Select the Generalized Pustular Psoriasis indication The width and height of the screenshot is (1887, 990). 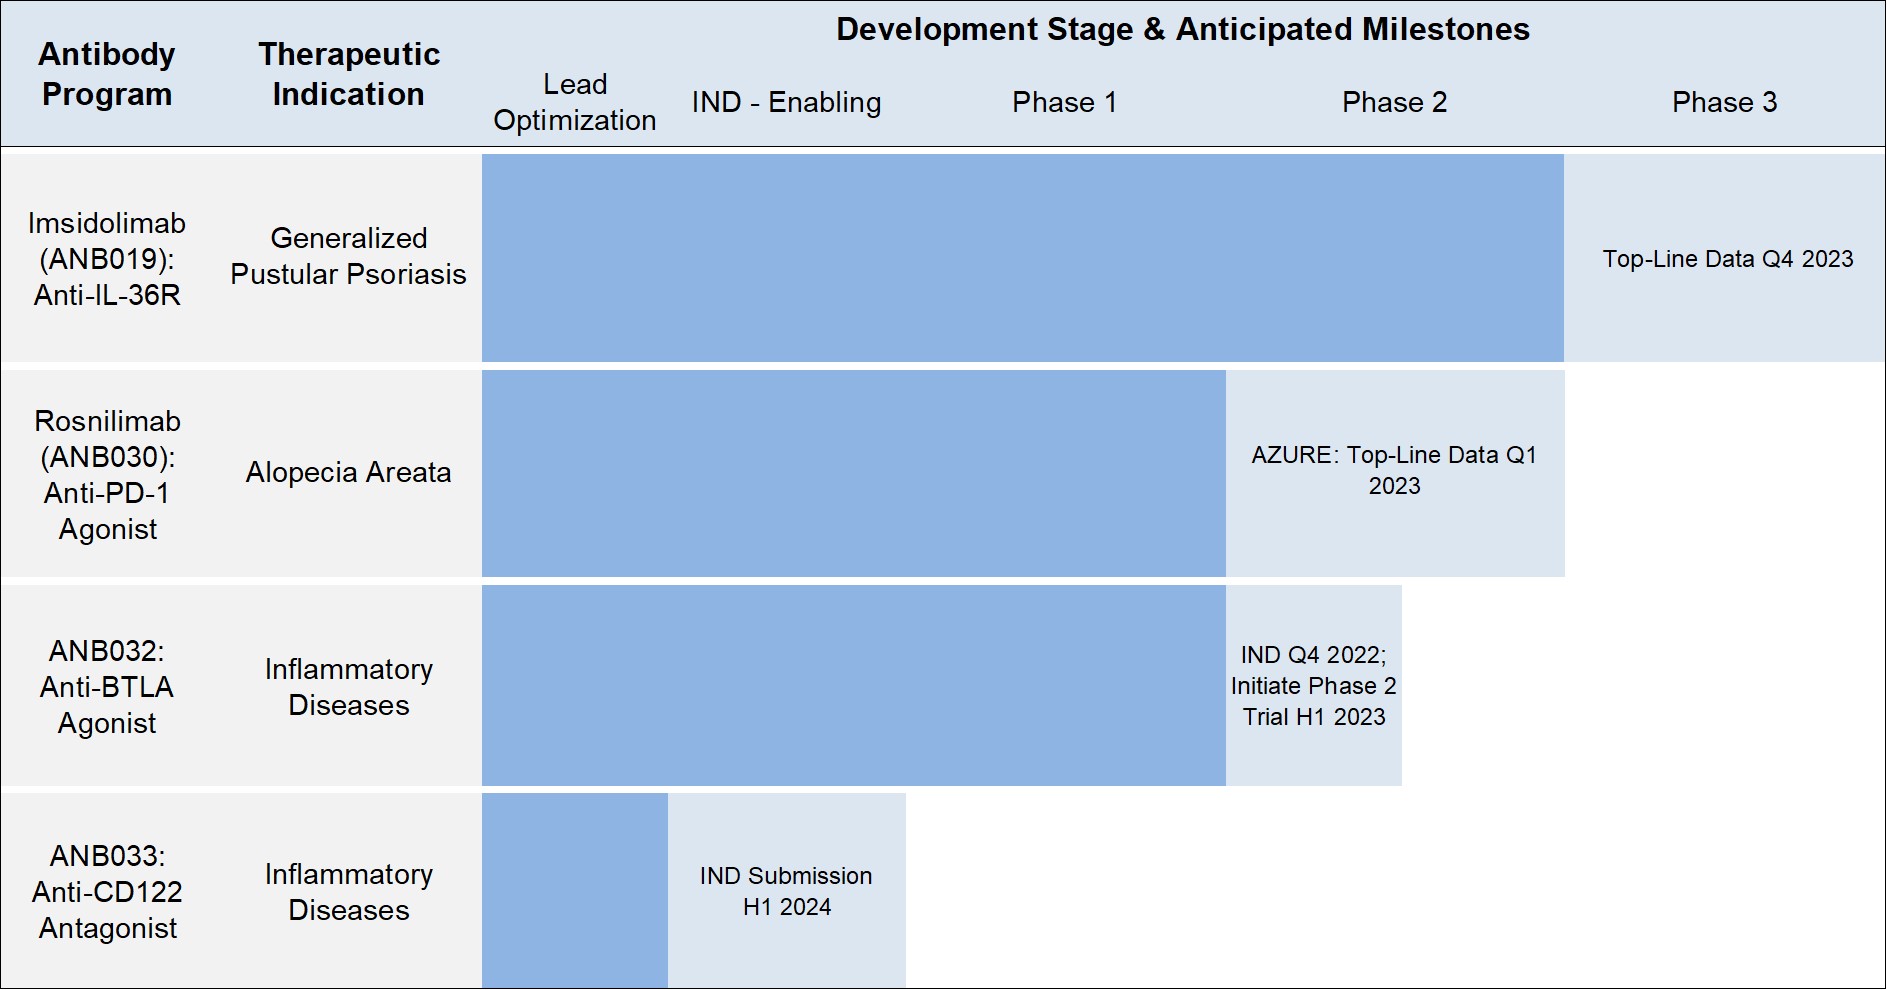pos(348,256)
